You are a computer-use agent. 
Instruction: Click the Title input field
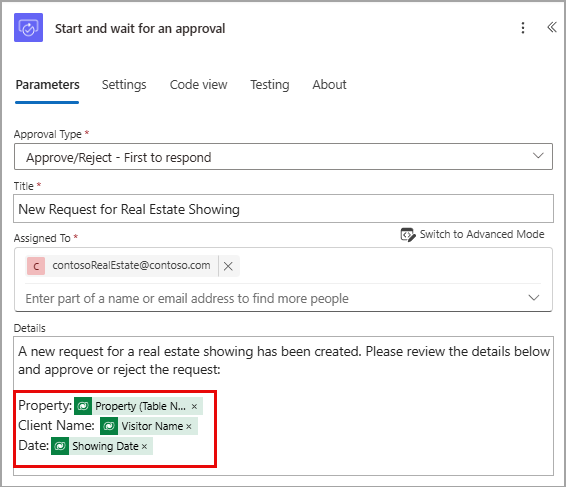(x=283, y=209)
